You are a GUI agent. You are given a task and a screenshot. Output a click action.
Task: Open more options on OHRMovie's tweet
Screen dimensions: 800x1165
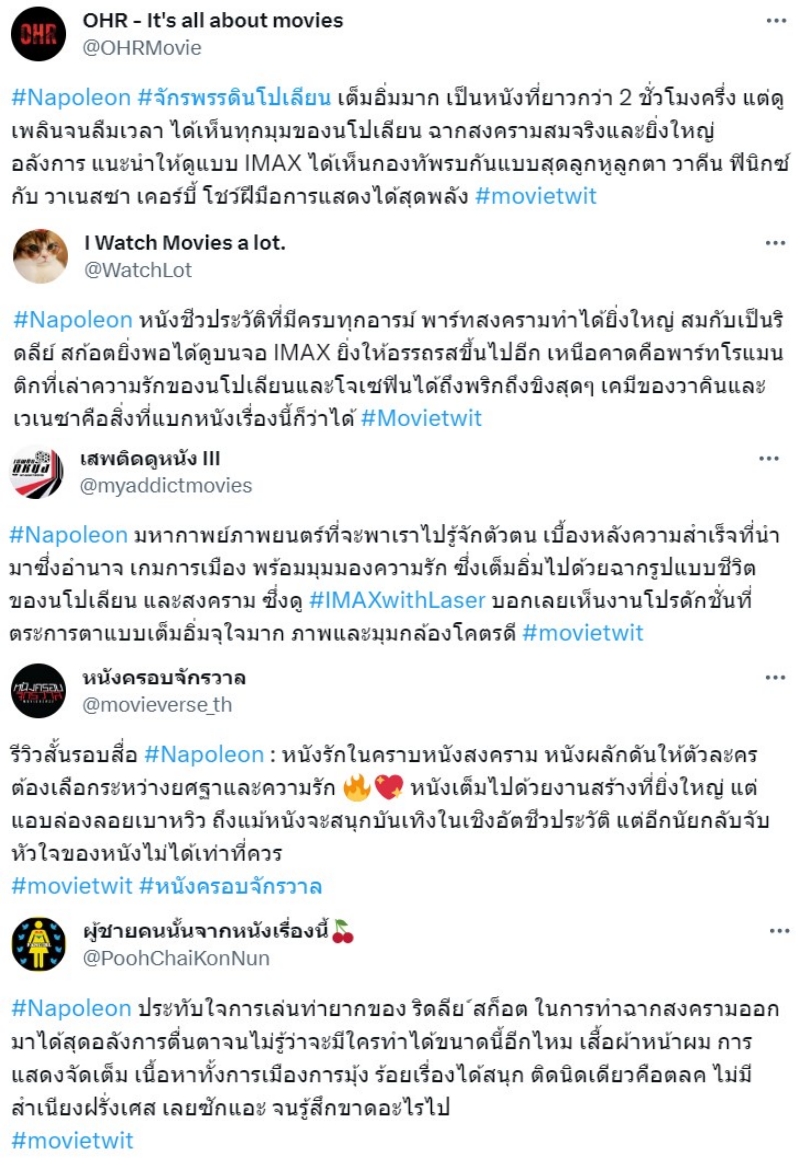point(776,21)
